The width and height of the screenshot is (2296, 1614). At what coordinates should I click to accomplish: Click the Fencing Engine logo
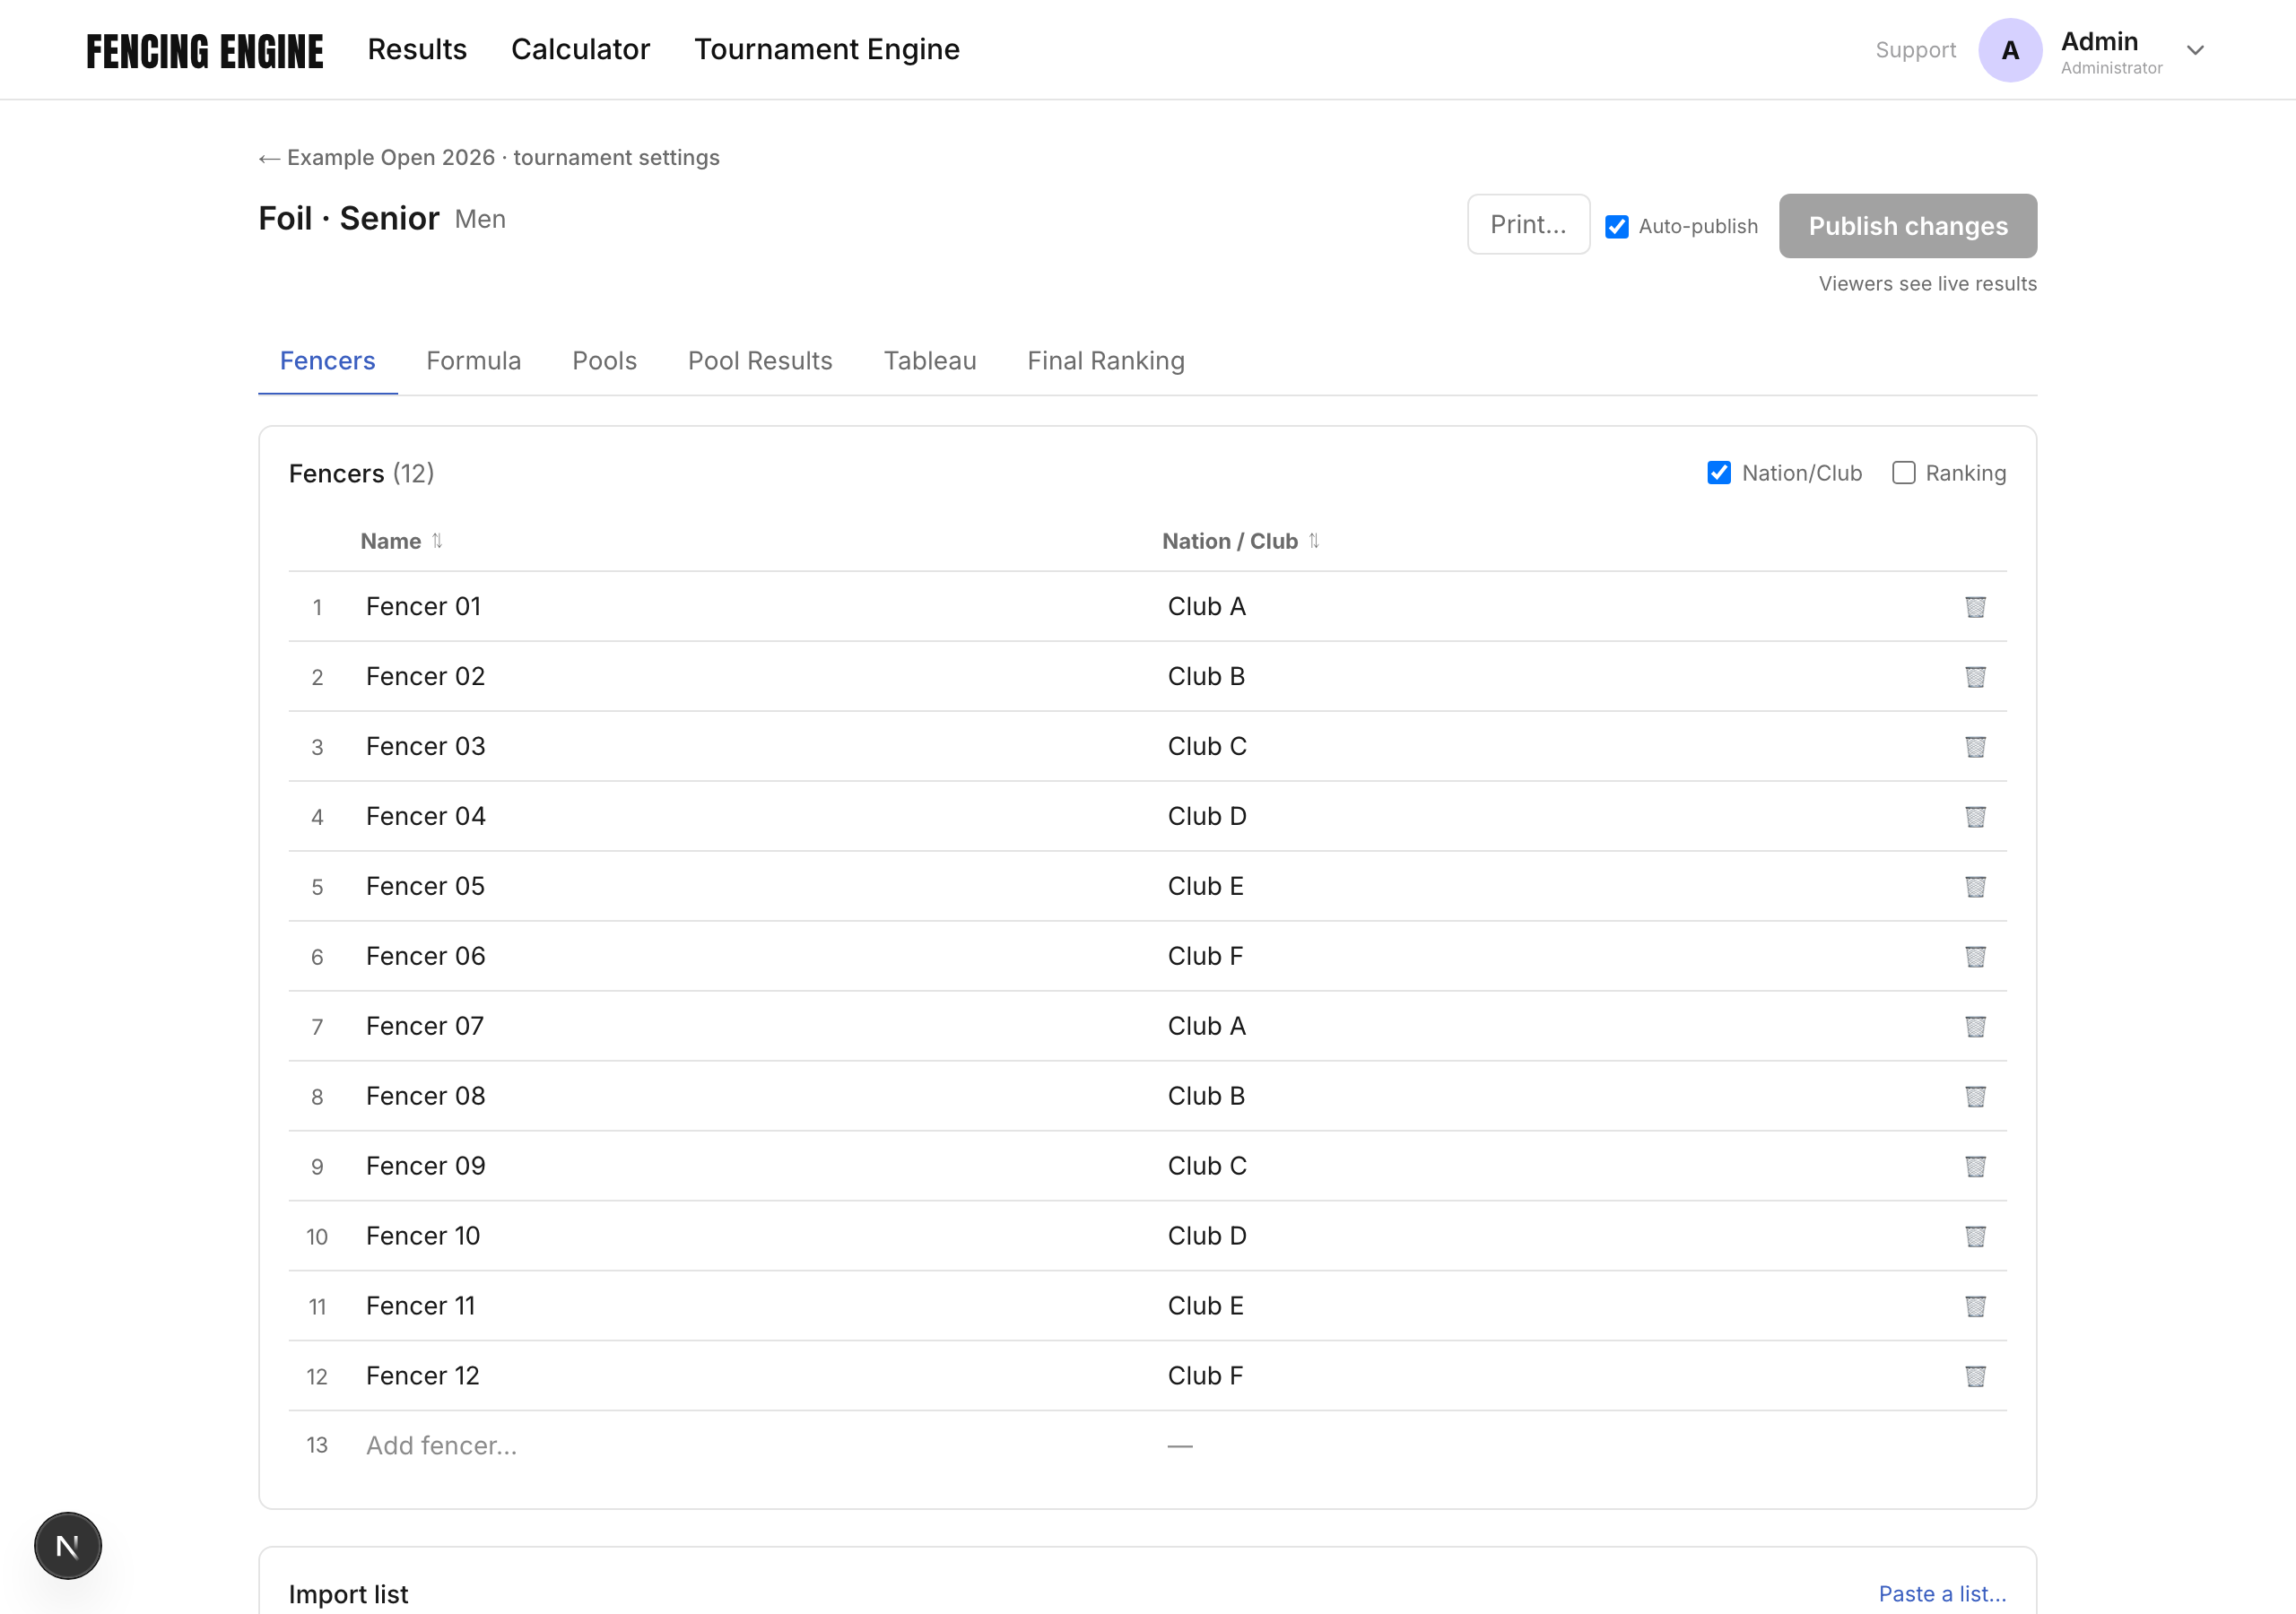tap(205, 51)
